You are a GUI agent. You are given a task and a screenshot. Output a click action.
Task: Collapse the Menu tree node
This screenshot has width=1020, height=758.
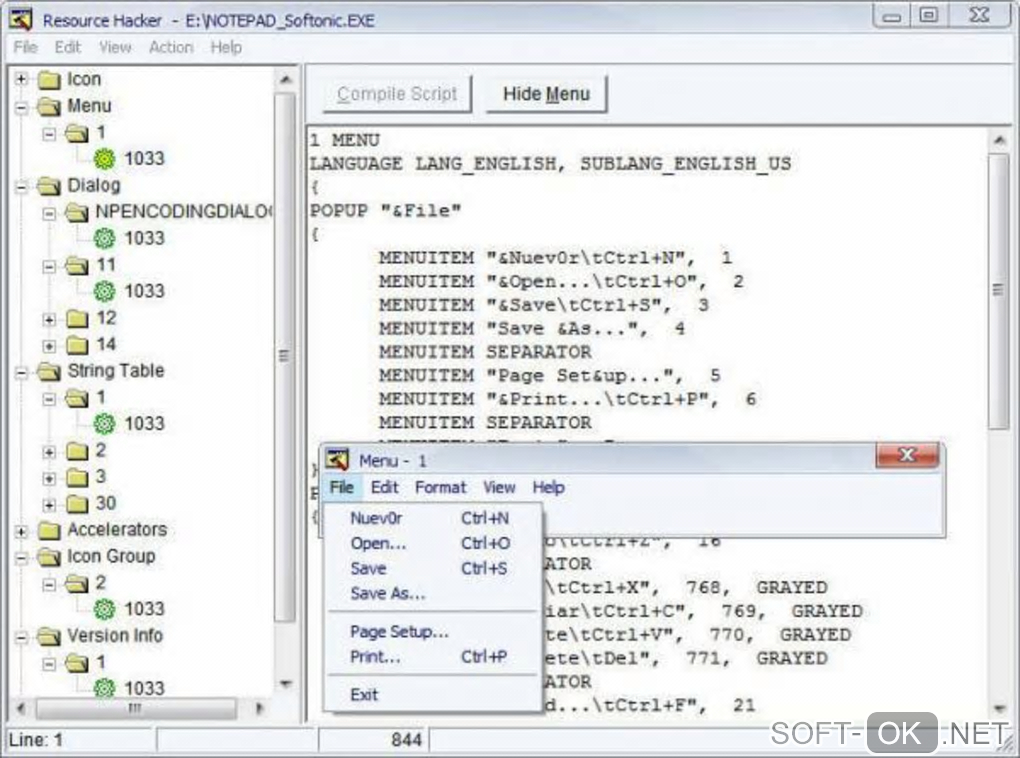point(21,107)
